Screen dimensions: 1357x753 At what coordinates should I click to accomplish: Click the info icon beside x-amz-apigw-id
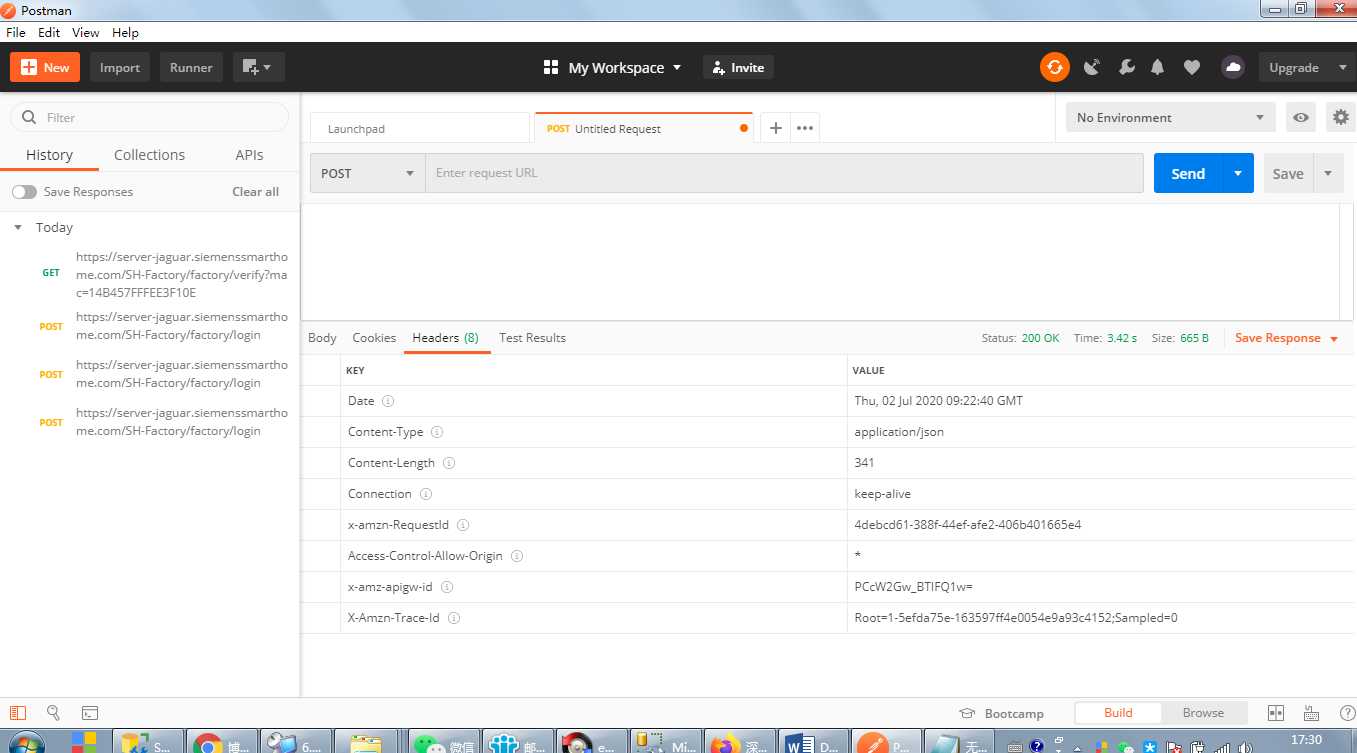447,587
